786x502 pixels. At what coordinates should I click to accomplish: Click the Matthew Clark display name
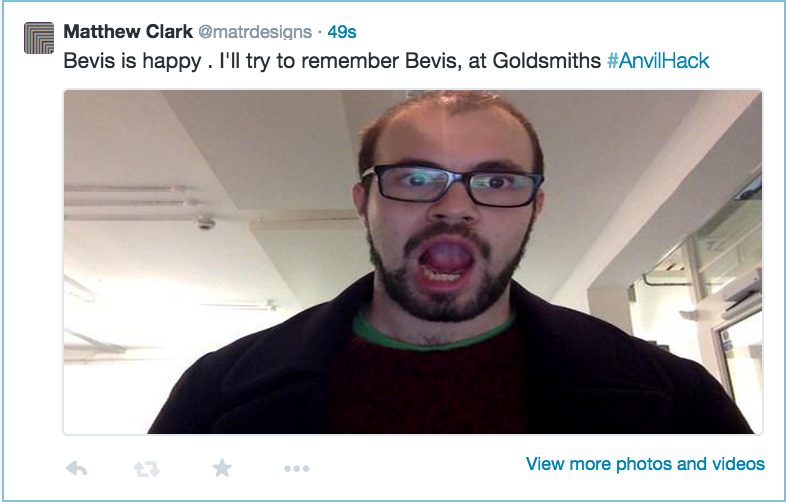(x=128, y=32)
